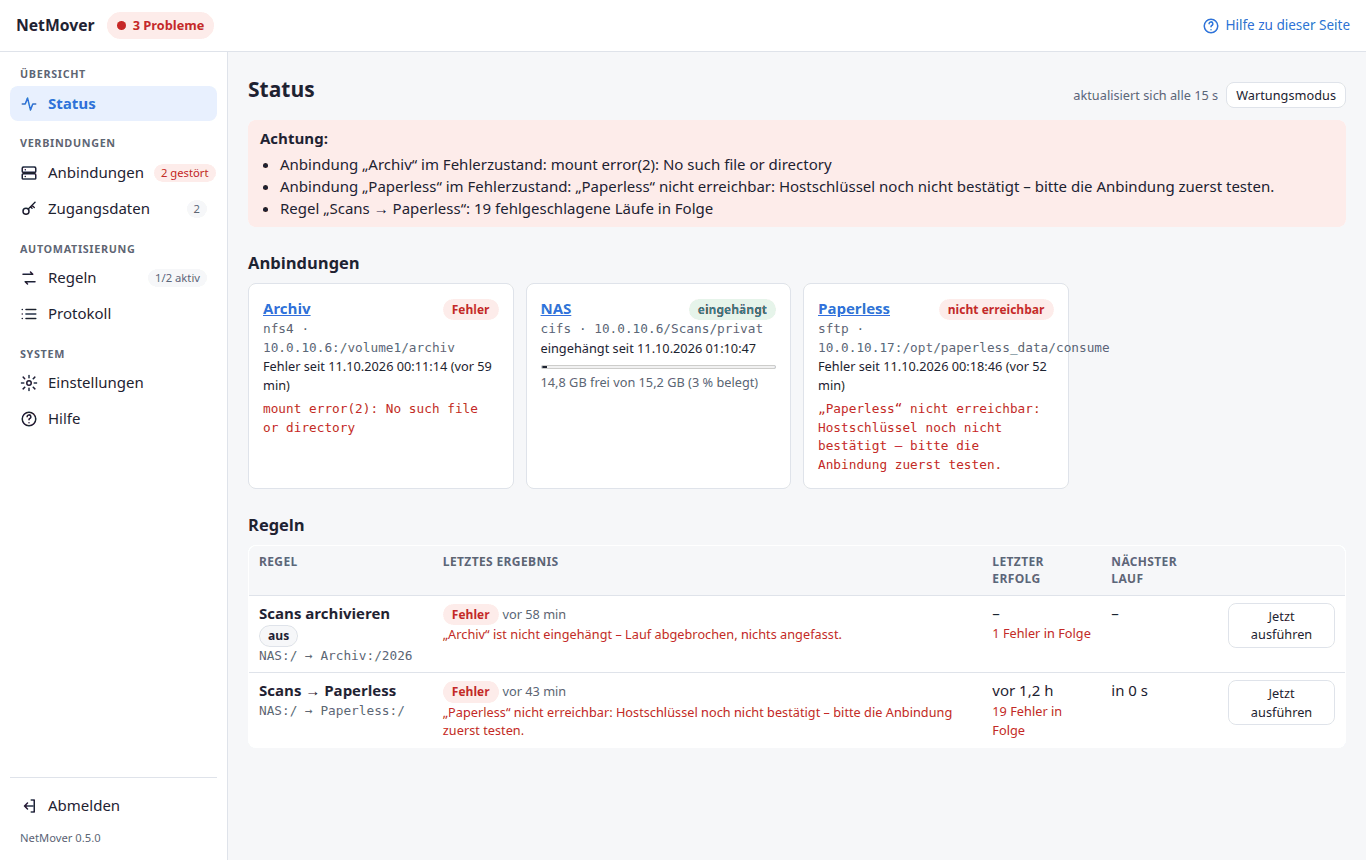Run the Scans → Paperless rule now
1366x860 pixels.
coord(1281,702)
